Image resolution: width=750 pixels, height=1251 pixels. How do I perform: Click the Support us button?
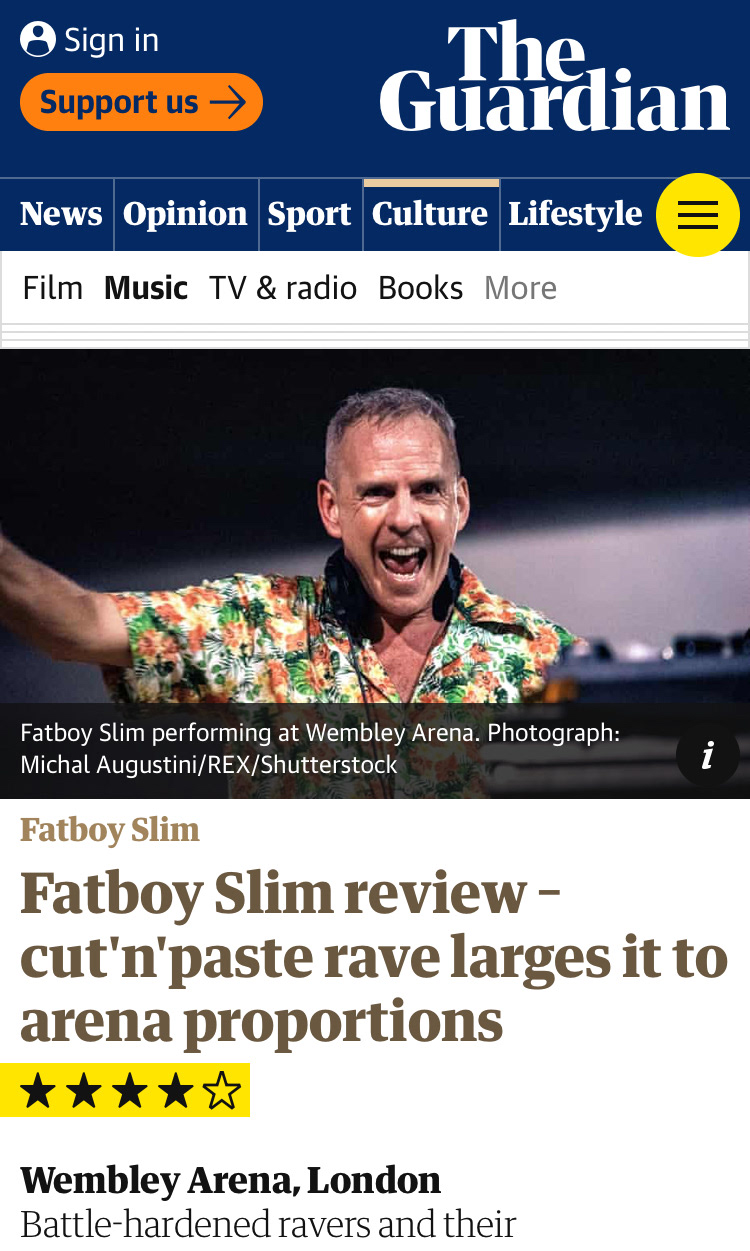tap(141, 102)
